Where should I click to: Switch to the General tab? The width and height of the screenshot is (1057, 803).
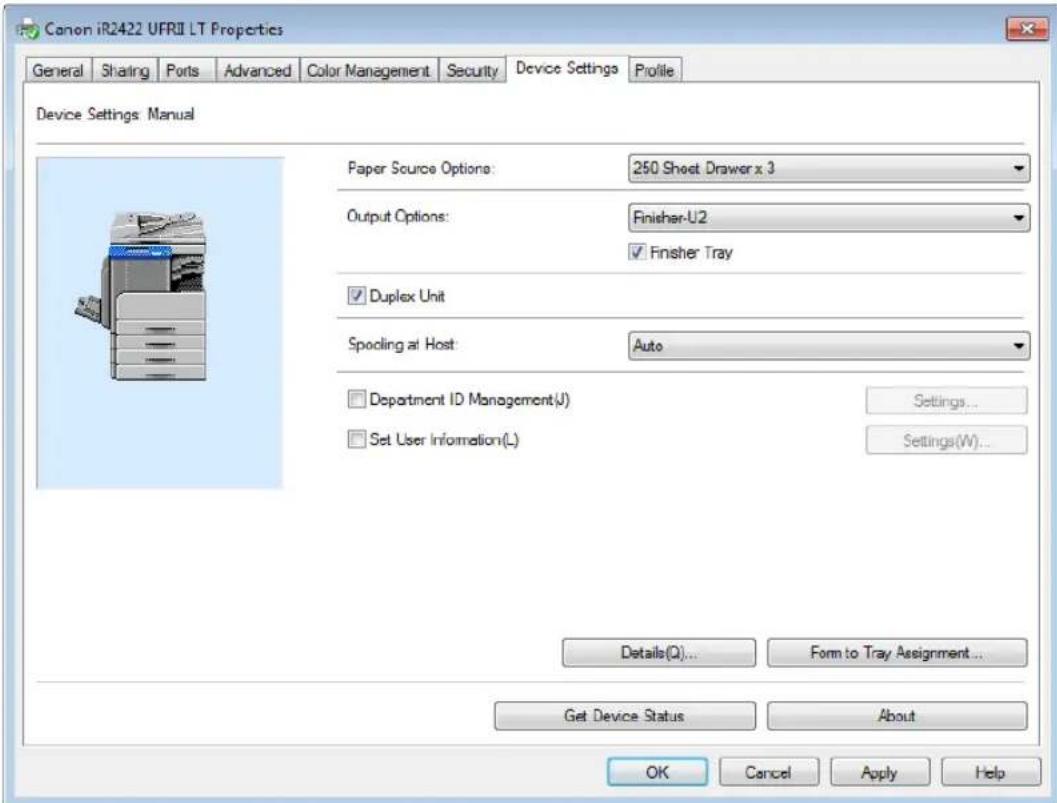58,70
